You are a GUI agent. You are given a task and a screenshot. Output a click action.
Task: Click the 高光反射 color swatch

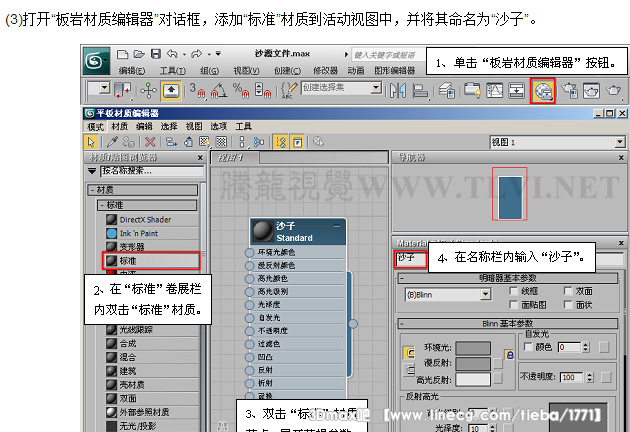point(473,379)
